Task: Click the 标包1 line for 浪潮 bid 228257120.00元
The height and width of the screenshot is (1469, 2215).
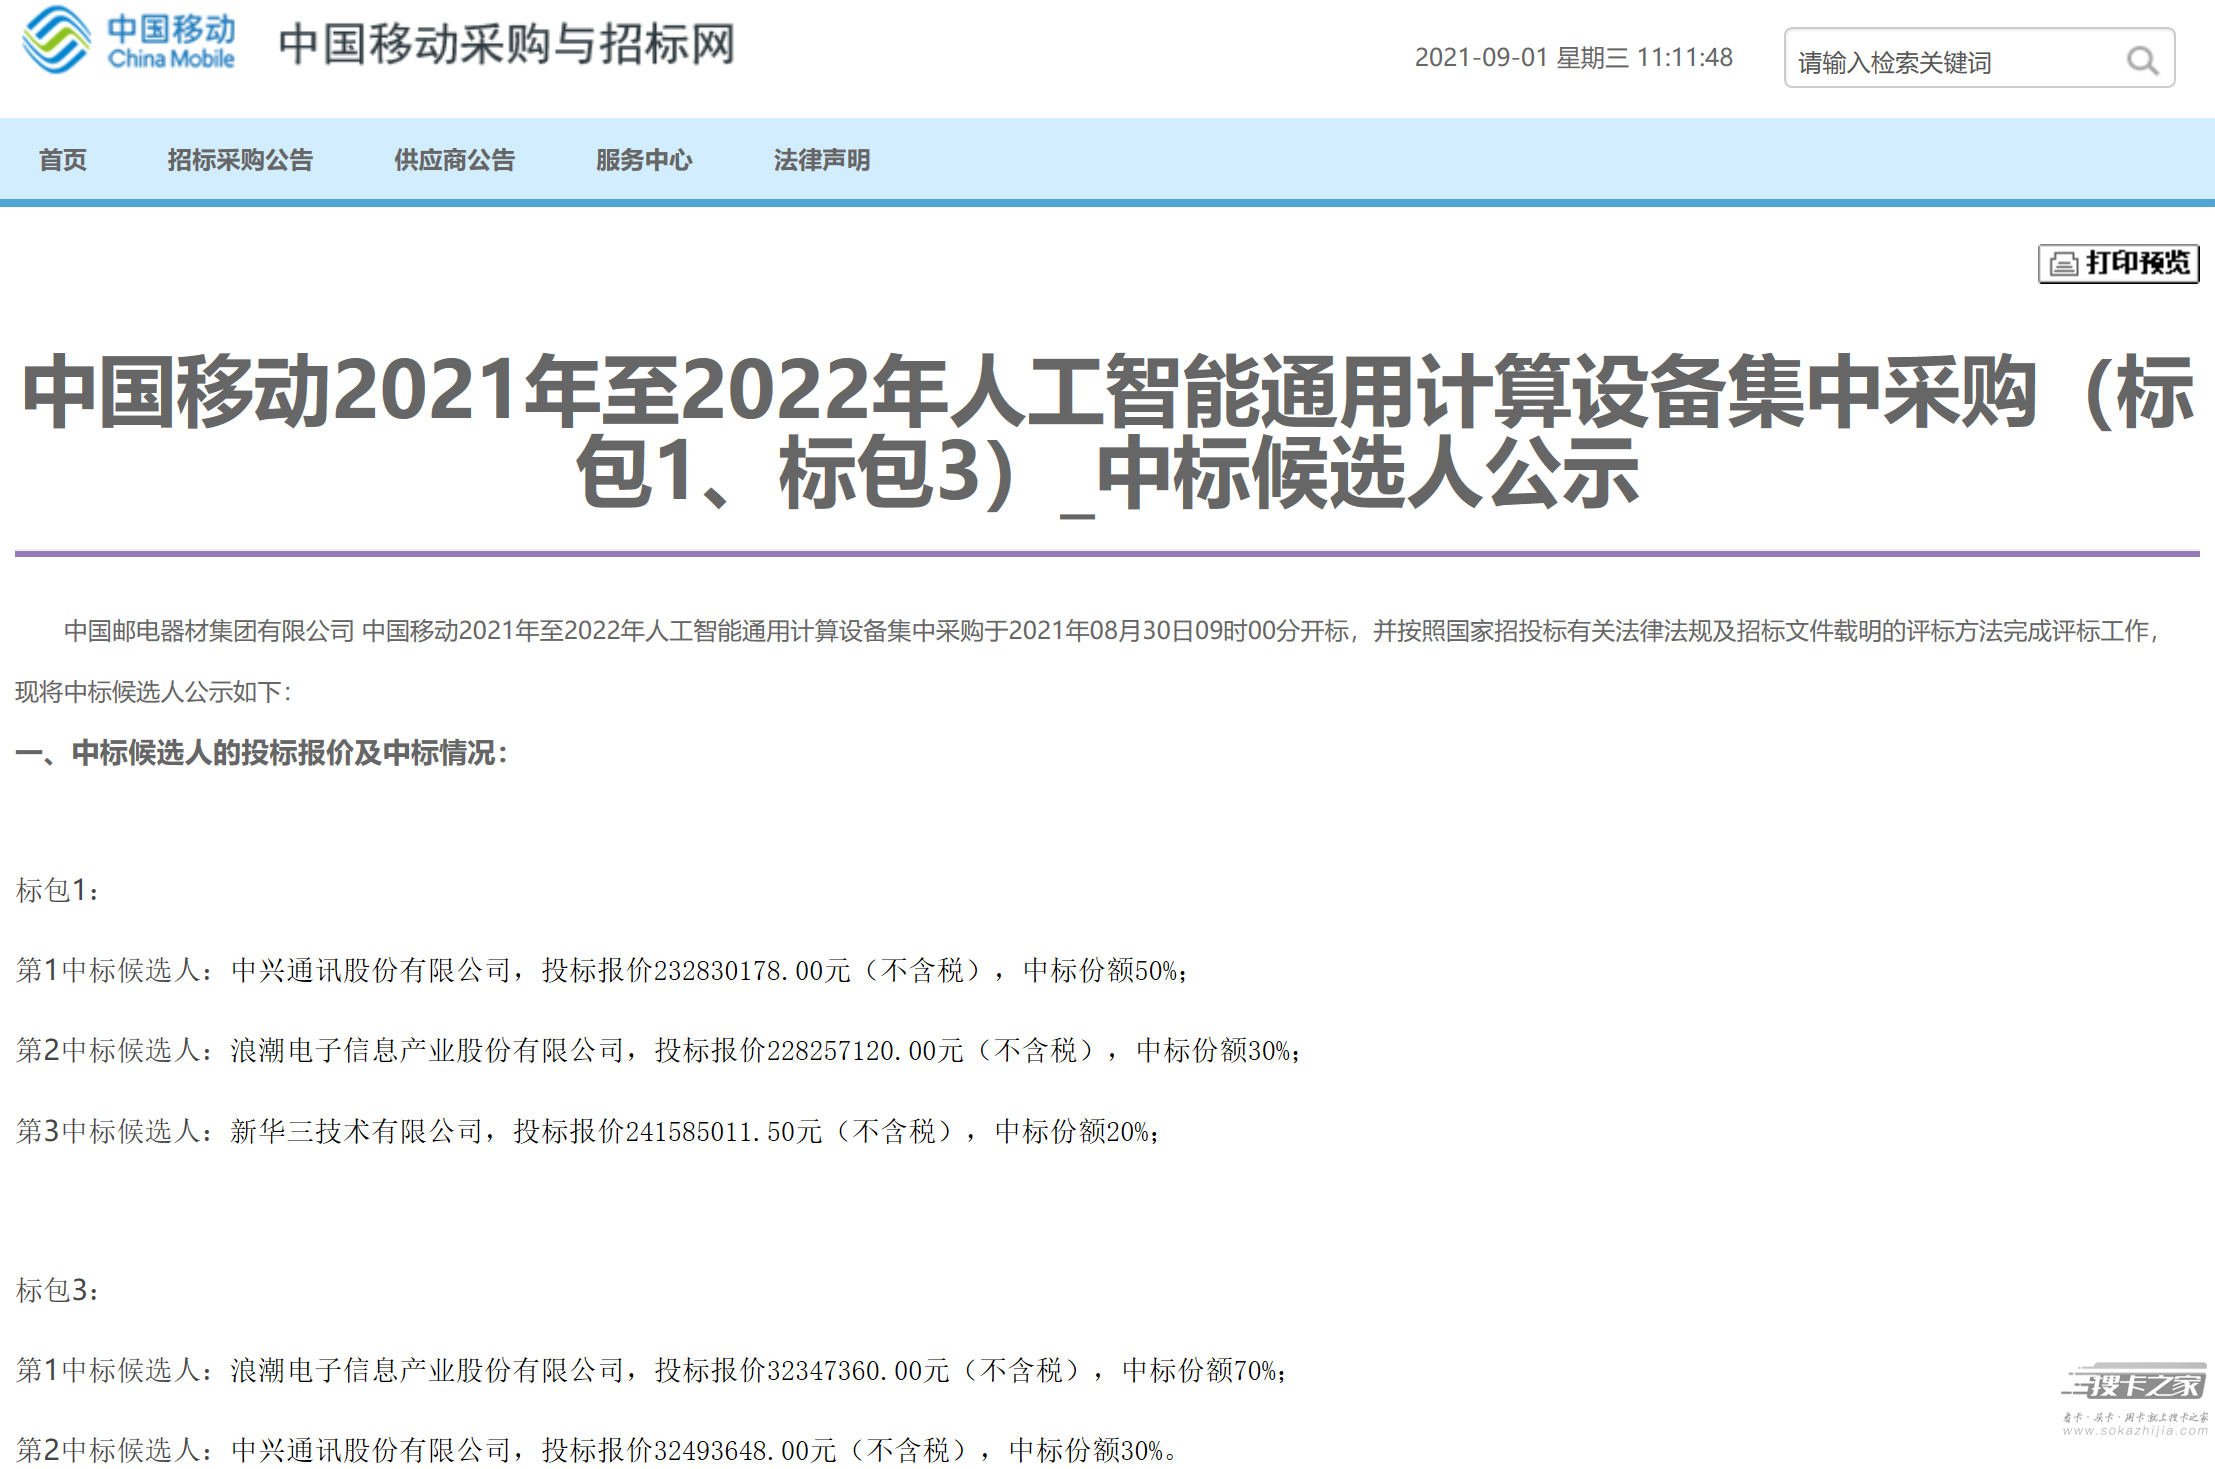Action: pos(658,1050)
